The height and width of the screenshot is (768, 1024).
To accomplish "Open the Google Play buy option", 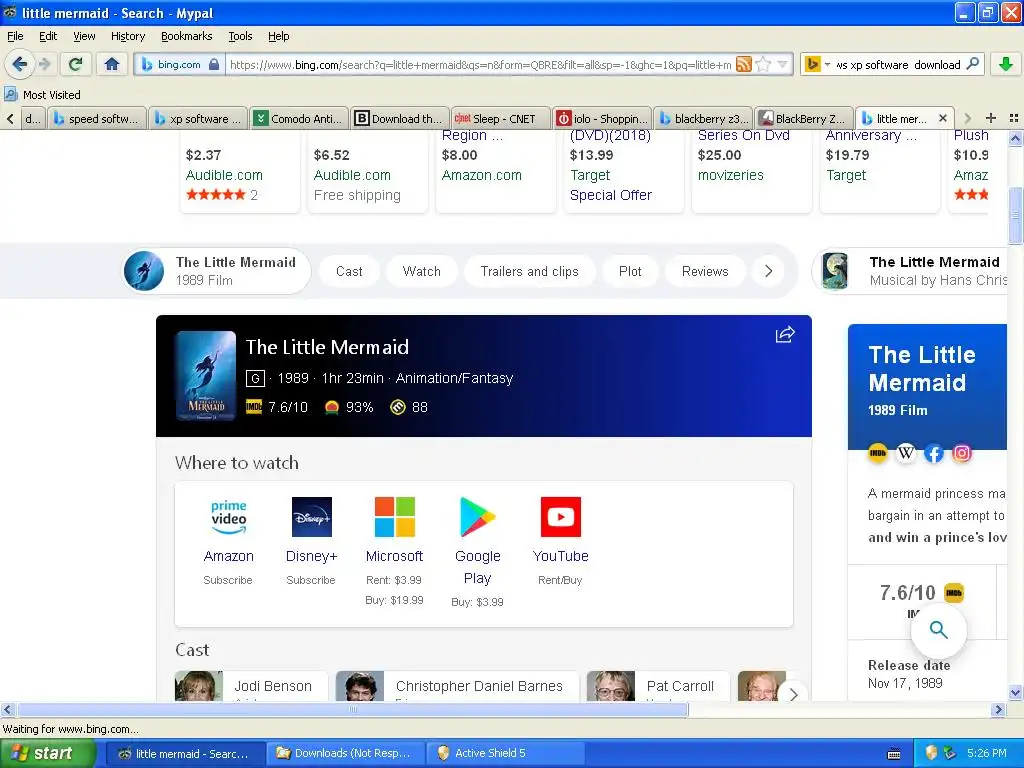I will pyautogui.click(x=477, y=552).
